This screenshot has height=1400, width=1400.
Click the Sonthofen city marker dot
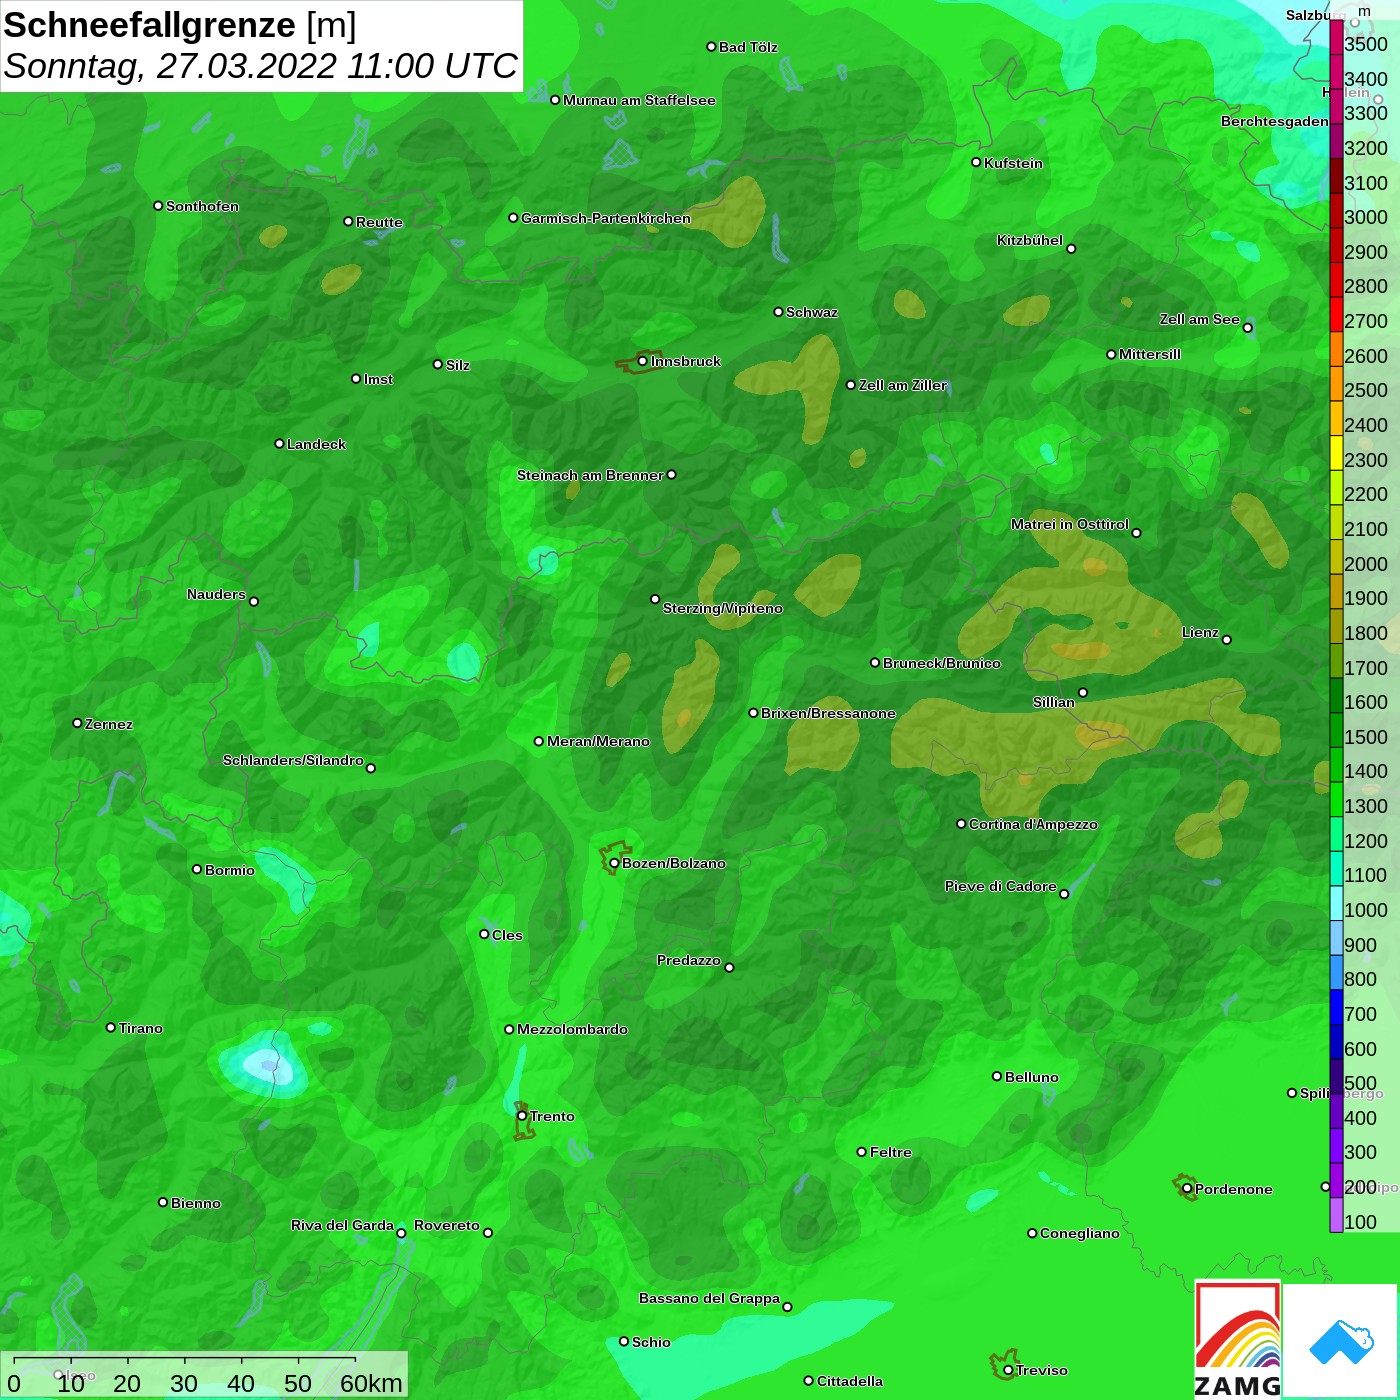[x=158, y=206]
